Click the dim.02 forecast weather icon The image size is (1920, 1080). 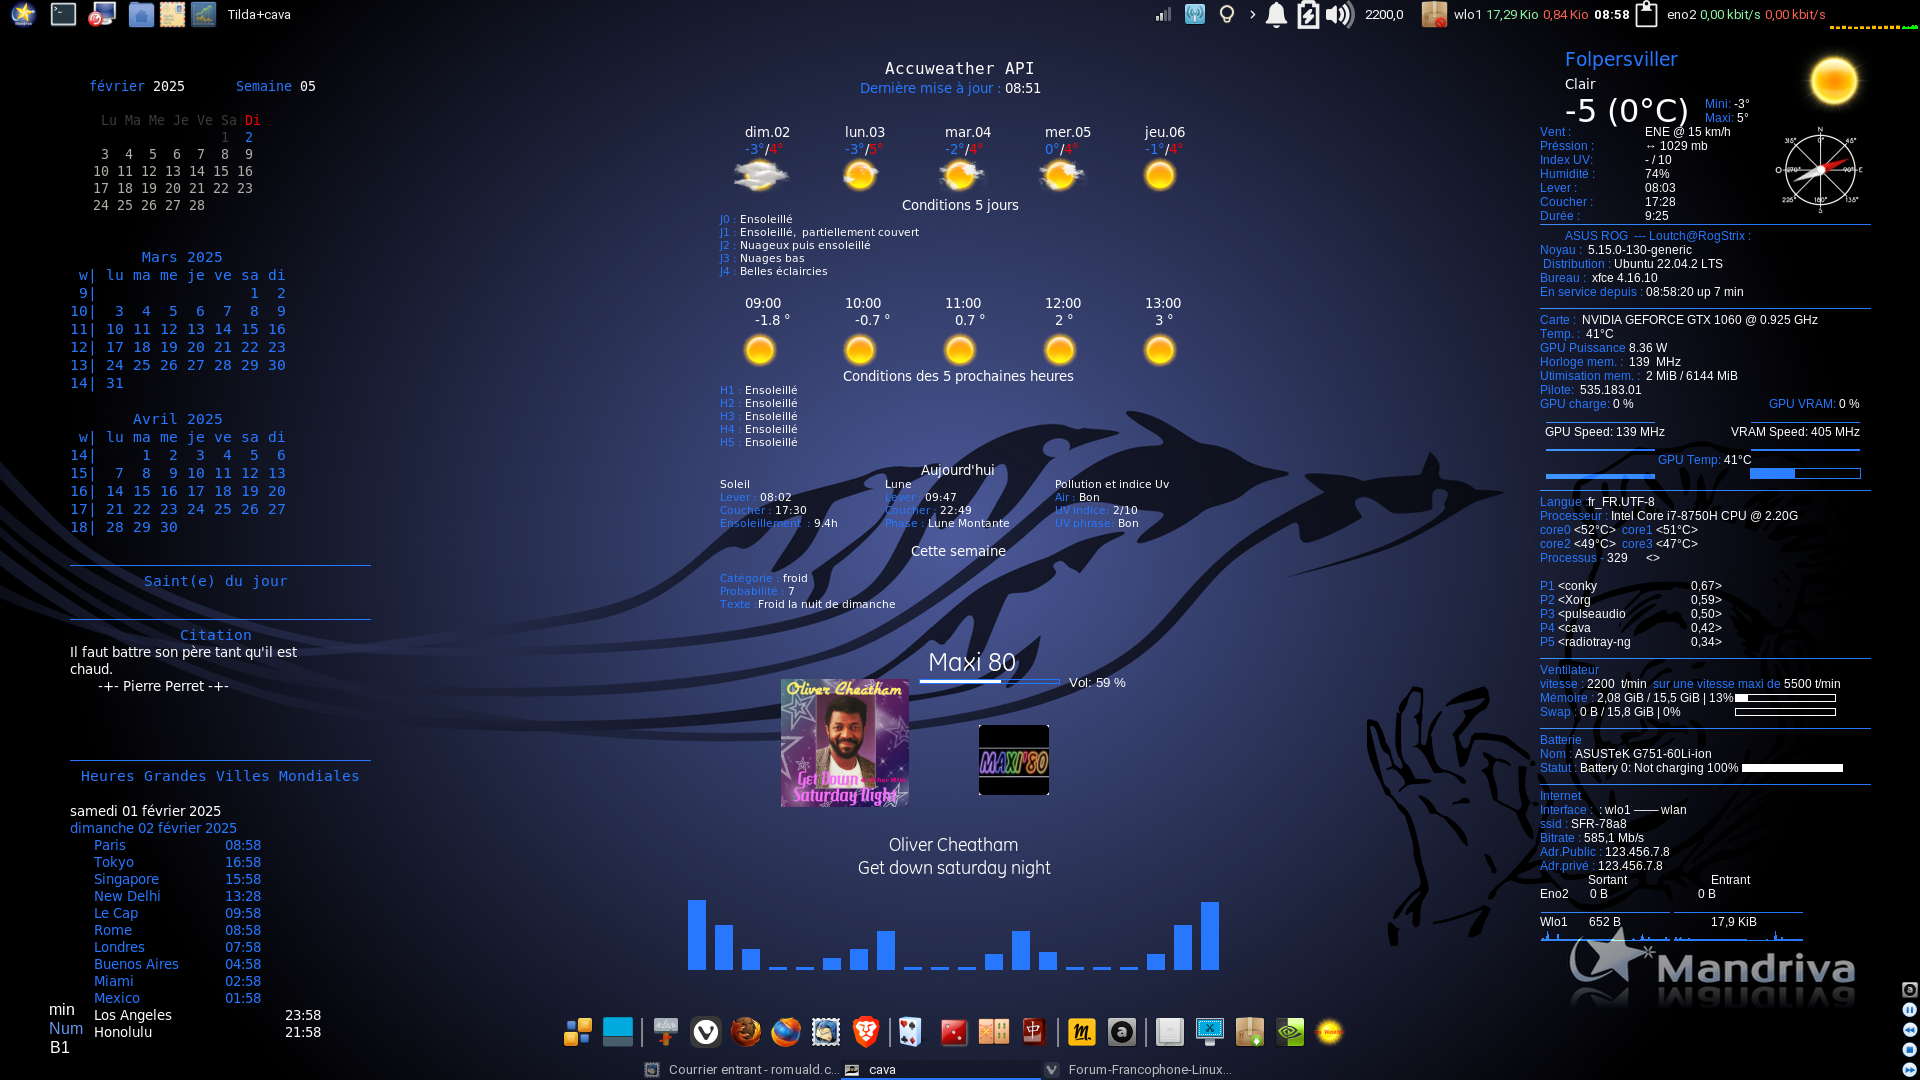coord(761,176)
